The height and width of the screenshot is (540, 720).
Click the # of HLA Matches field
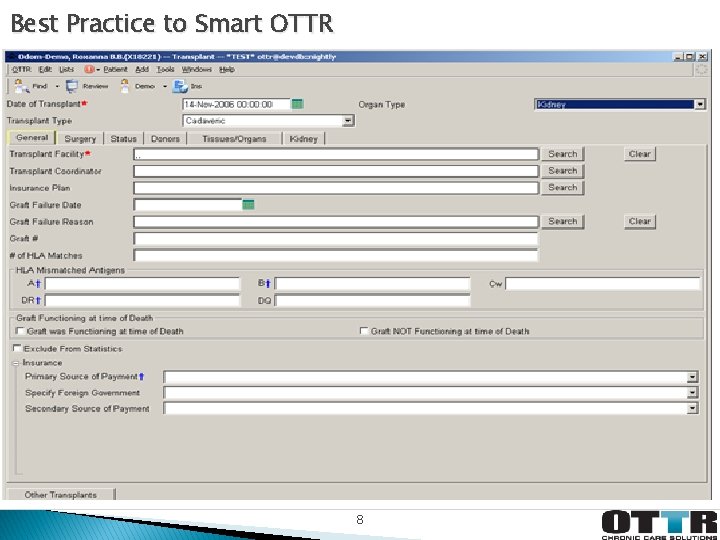point(336,255)
